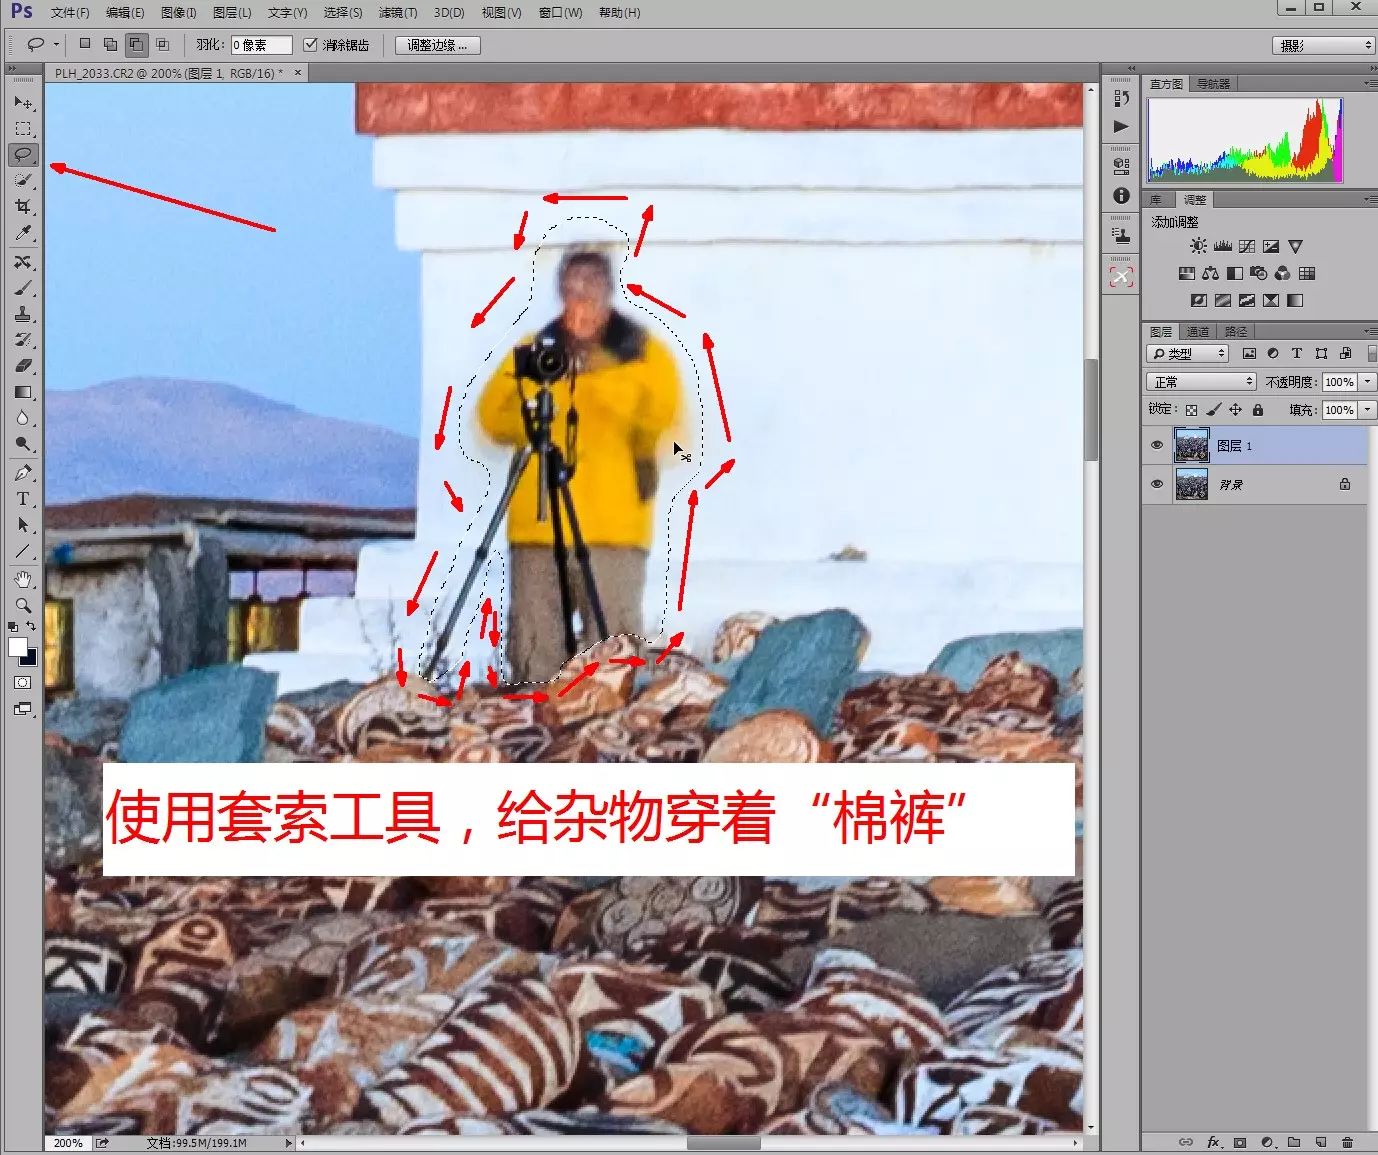
Task: Open the 摄影 workspace dropdown
Action: click(1323, 46)
